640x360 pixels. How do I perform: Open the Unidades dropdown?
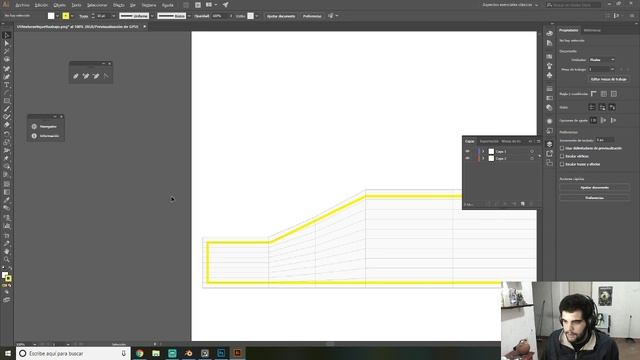click(x=602, y=60)
